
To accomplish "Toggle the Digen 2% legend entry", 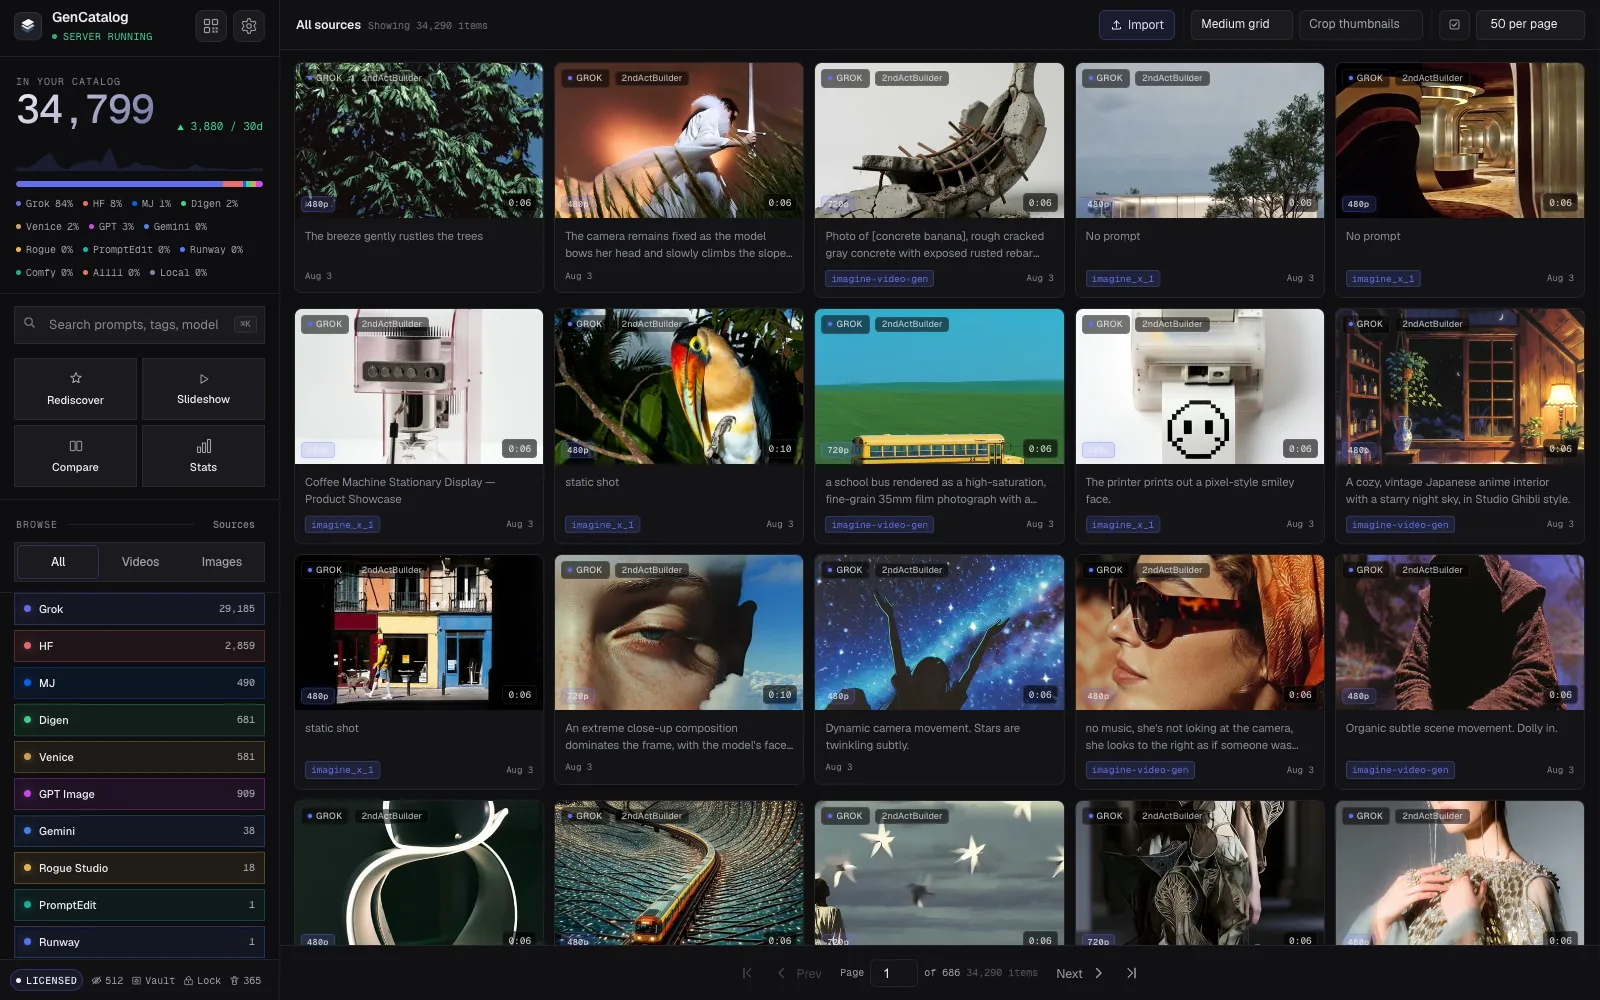I will pyautogui.click(x=210, y=204).
